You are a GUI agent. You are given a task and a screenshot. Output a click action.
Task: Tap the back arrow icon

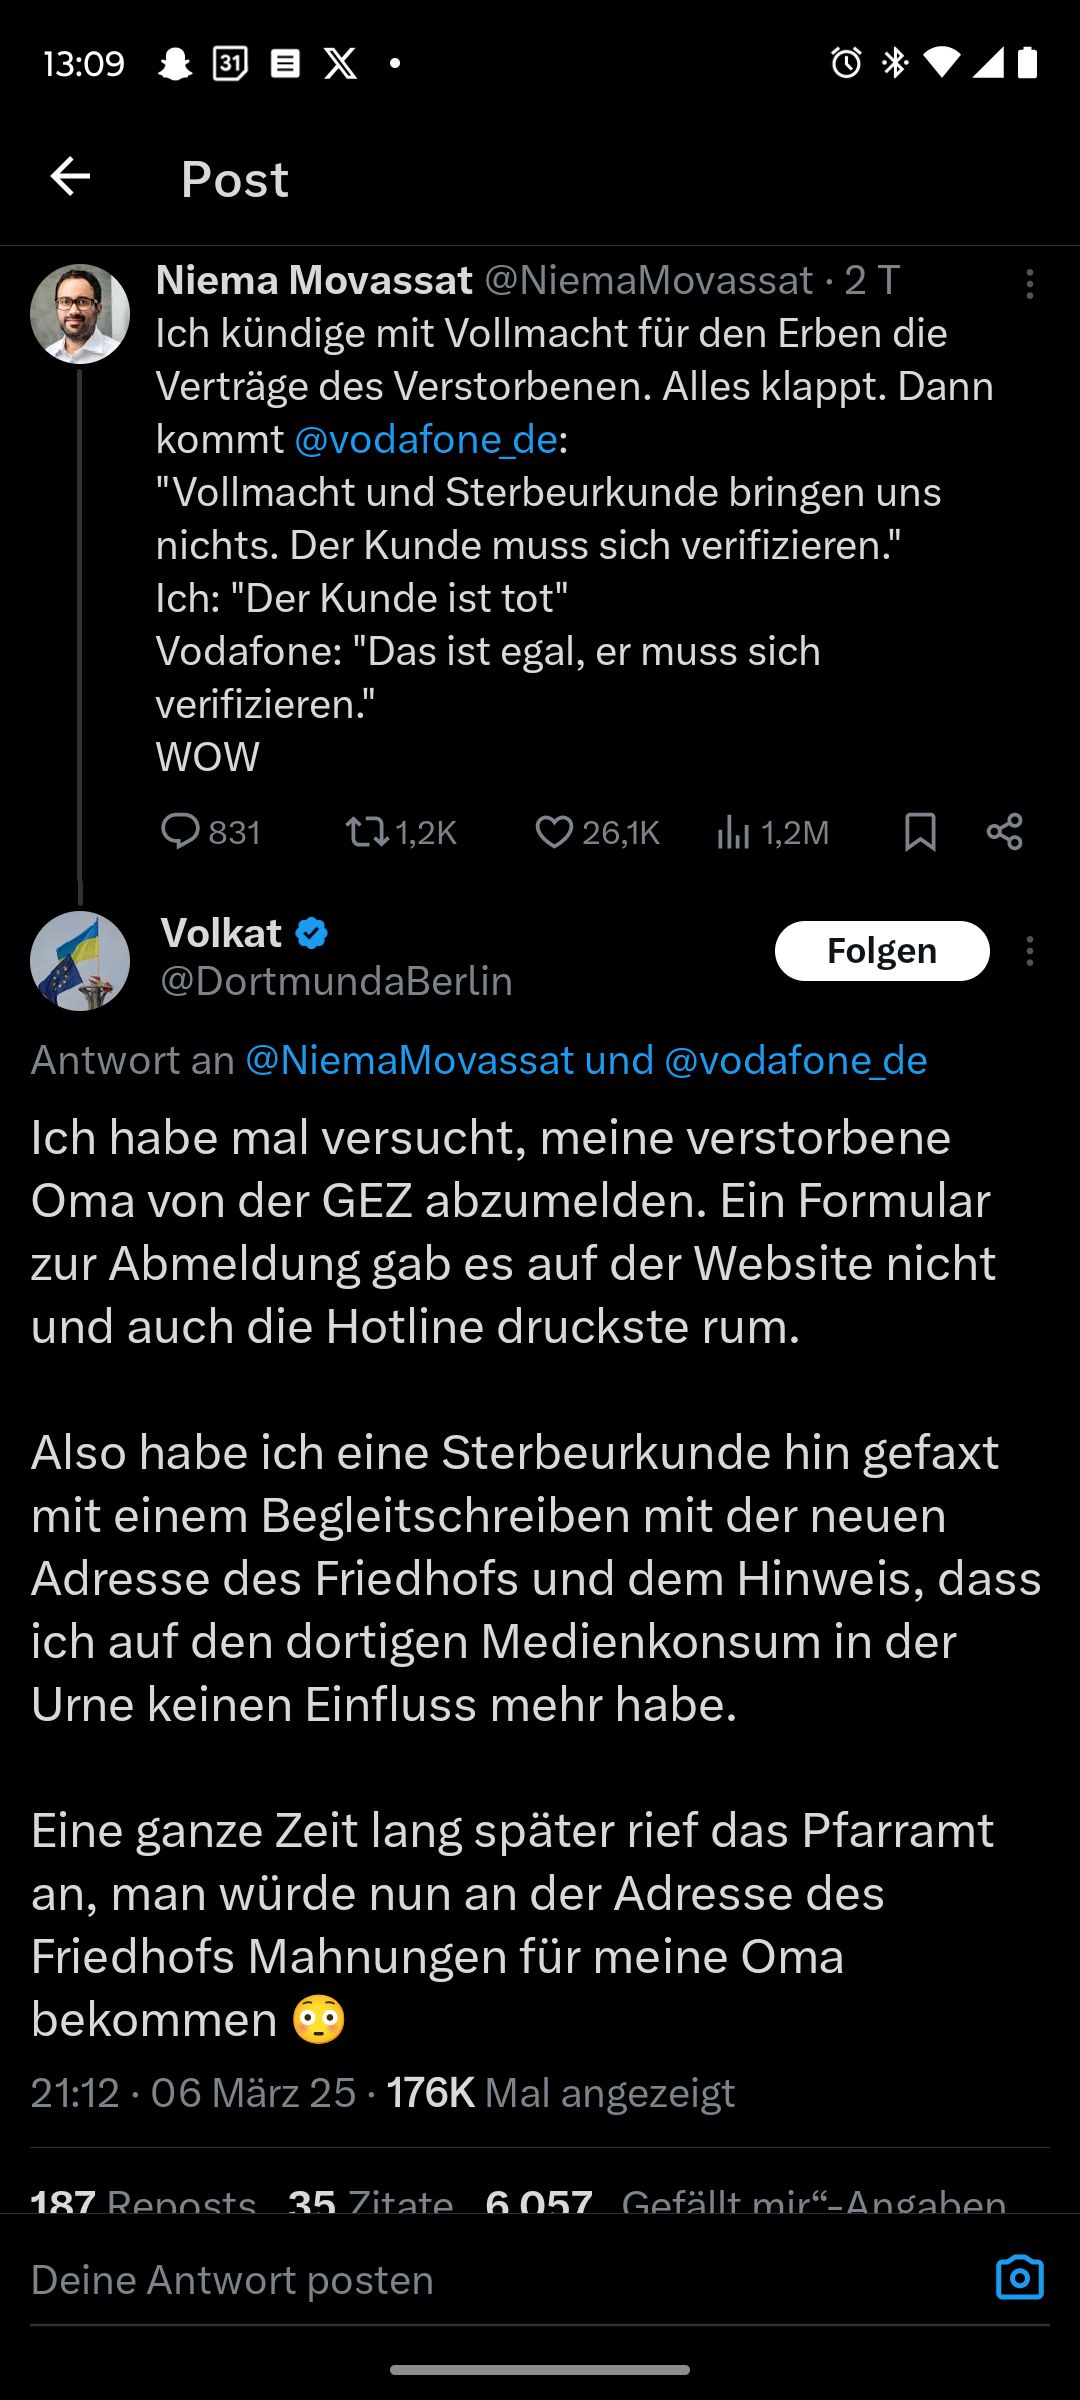click(x=70, y=177)
